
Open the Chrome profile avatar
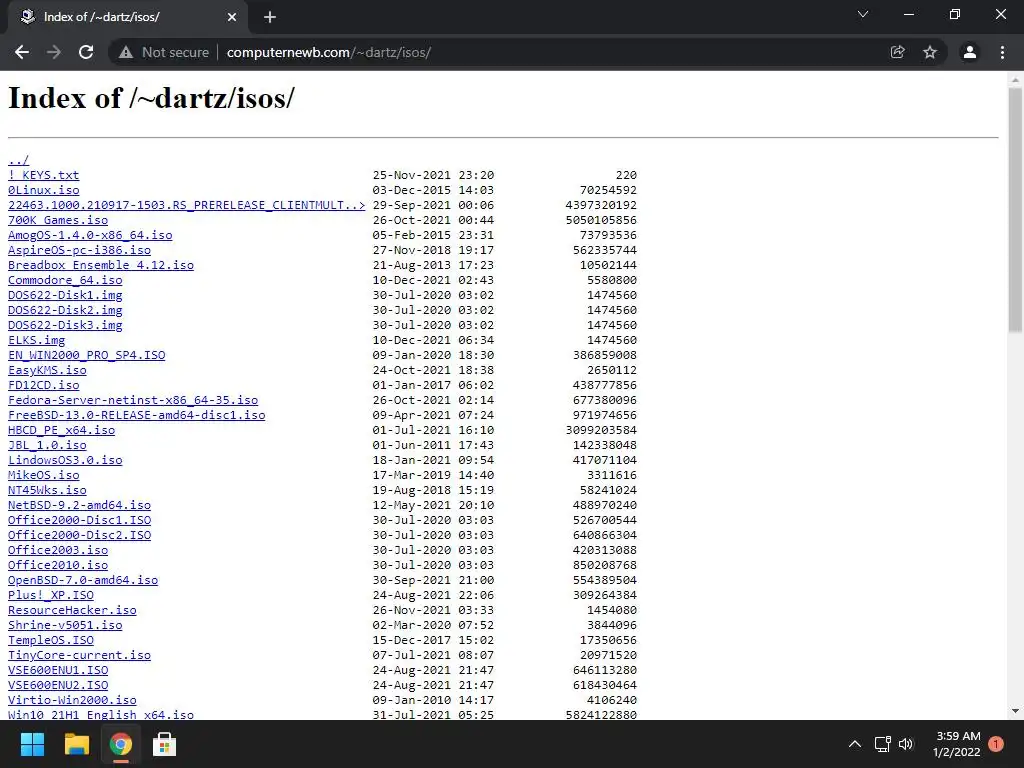point(970,52)
